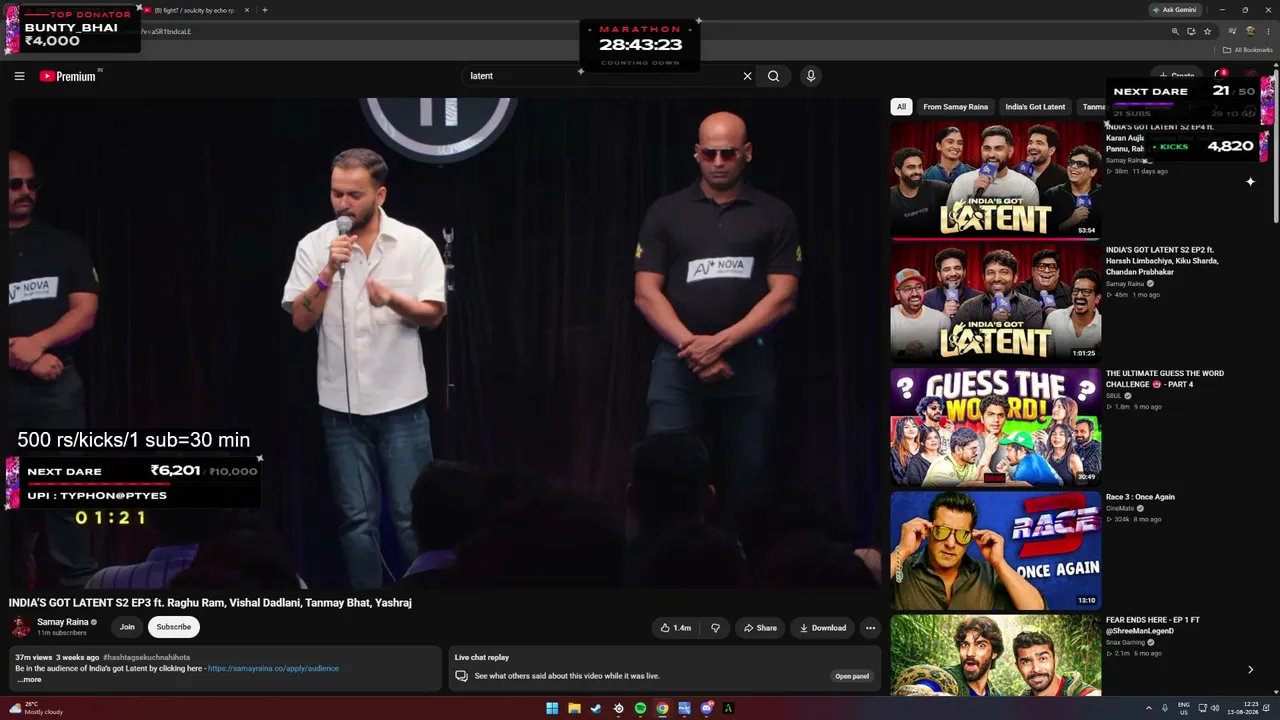Open Race 3 Once Again thumbnail
This screenshot has width=1280, height=720.
pos(995,549)
